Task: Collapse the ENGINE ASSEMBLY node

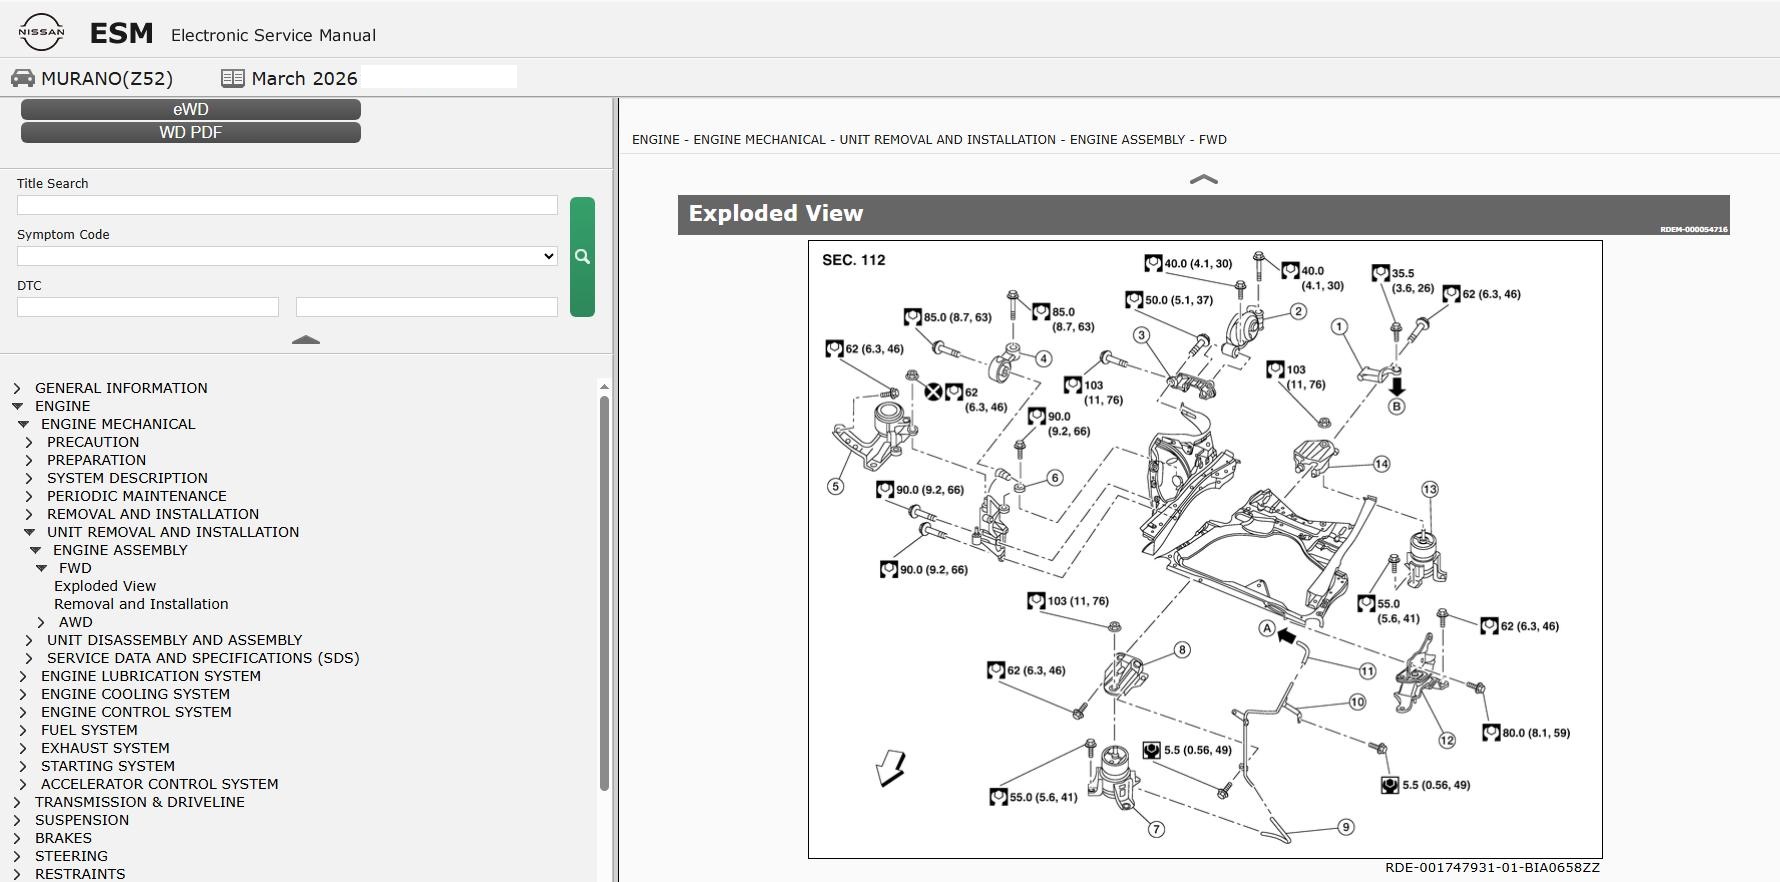Action: pos(35,550)
